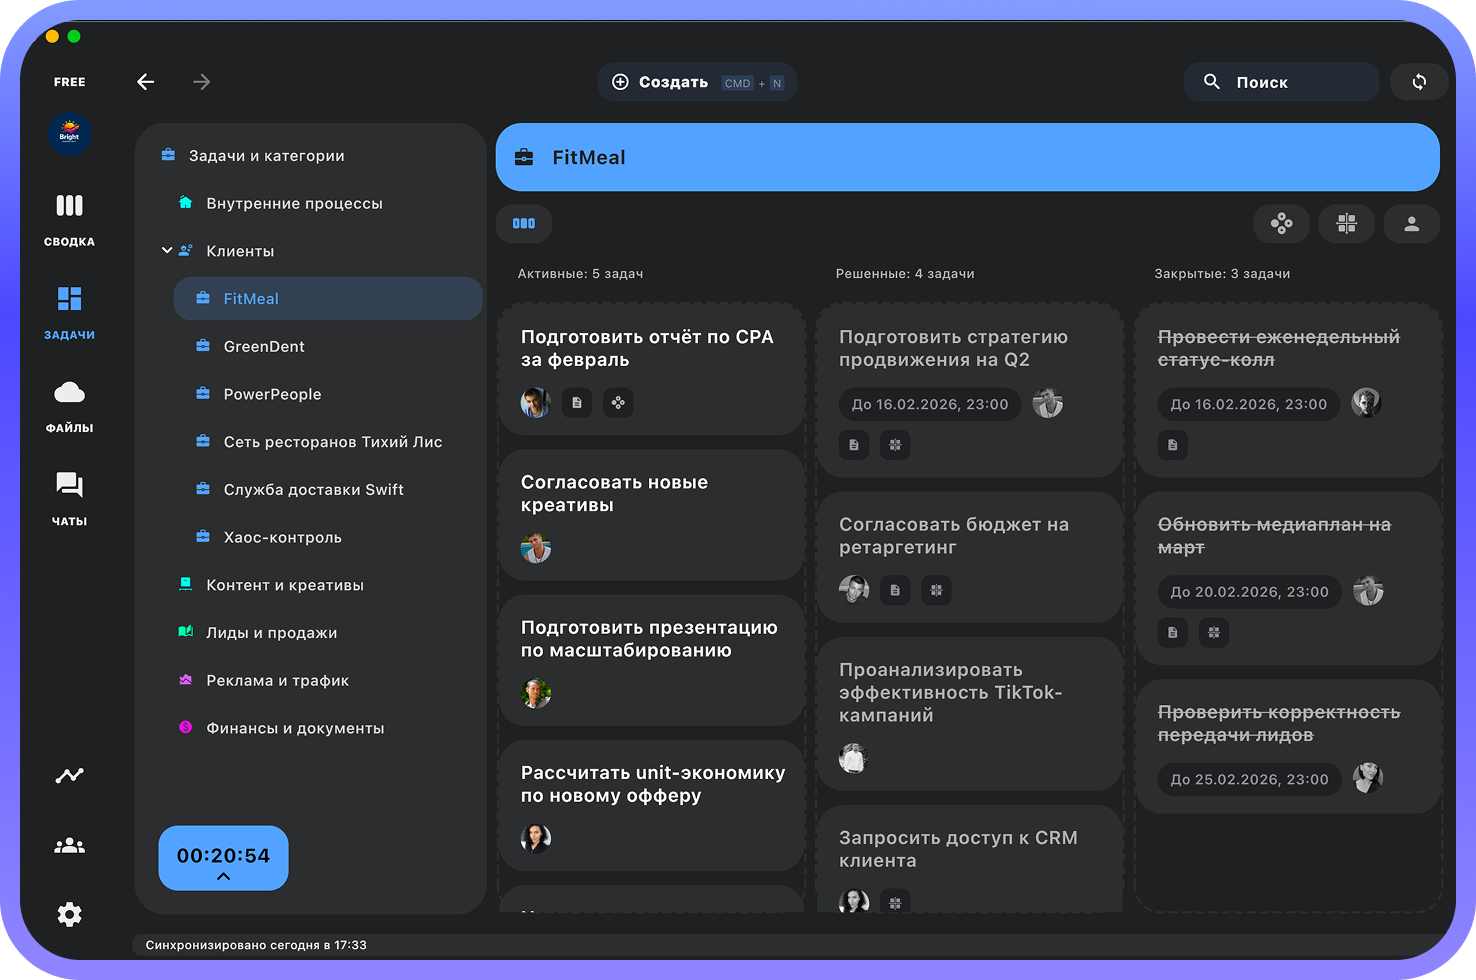1476x980 pixels.
Task: Collapse the Клиенты category chevron
Action: (x=167, y=250)
